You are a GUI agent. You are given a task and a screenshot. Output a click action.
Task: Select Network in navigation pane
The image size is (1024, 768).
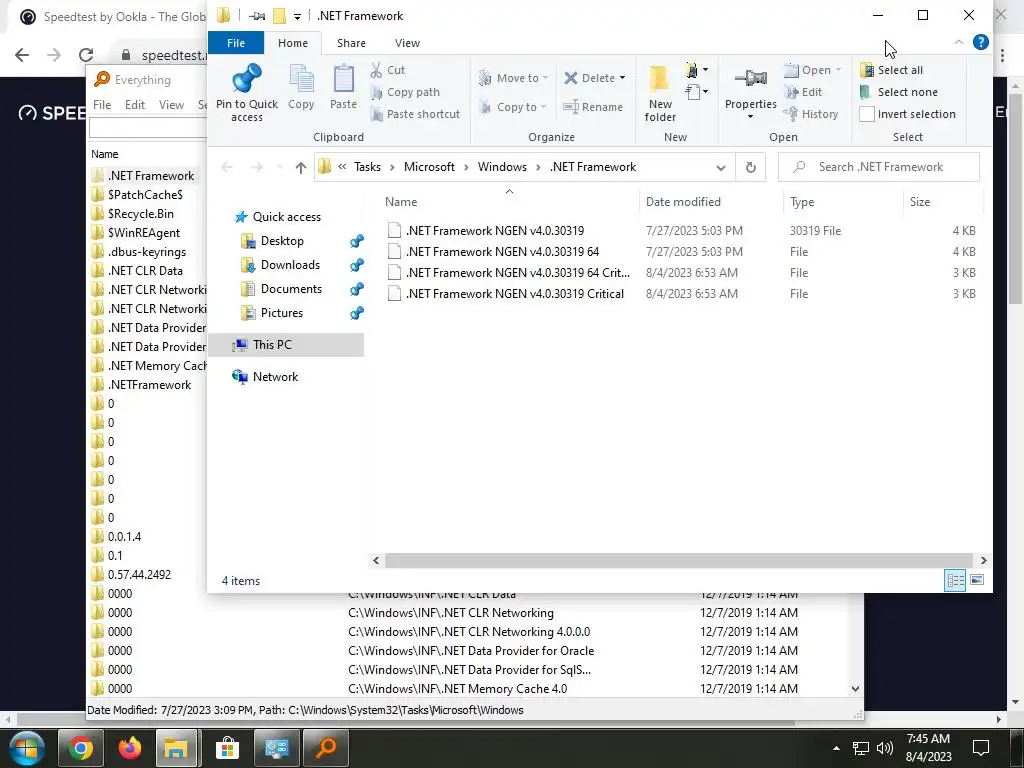point(275,377)
